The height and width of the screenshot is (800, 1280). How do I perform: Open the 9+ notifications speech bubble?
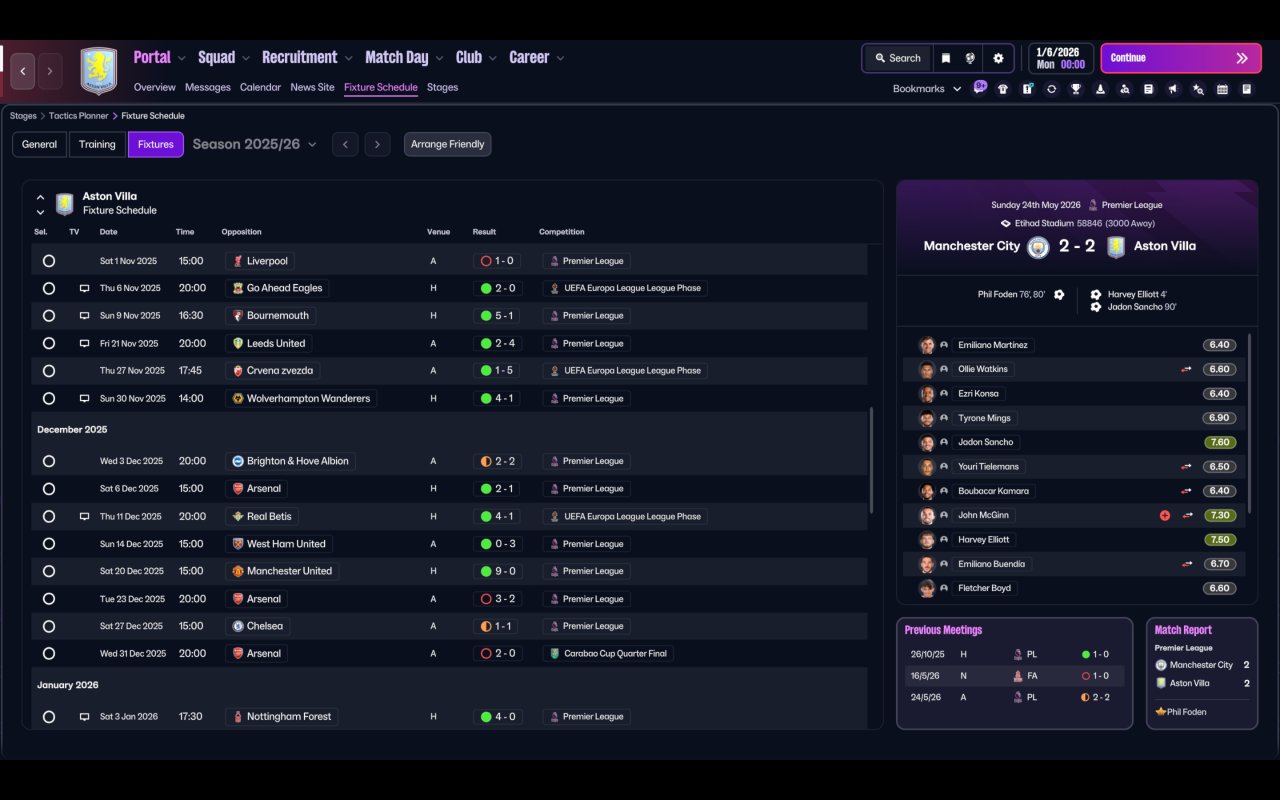[980, 87]
